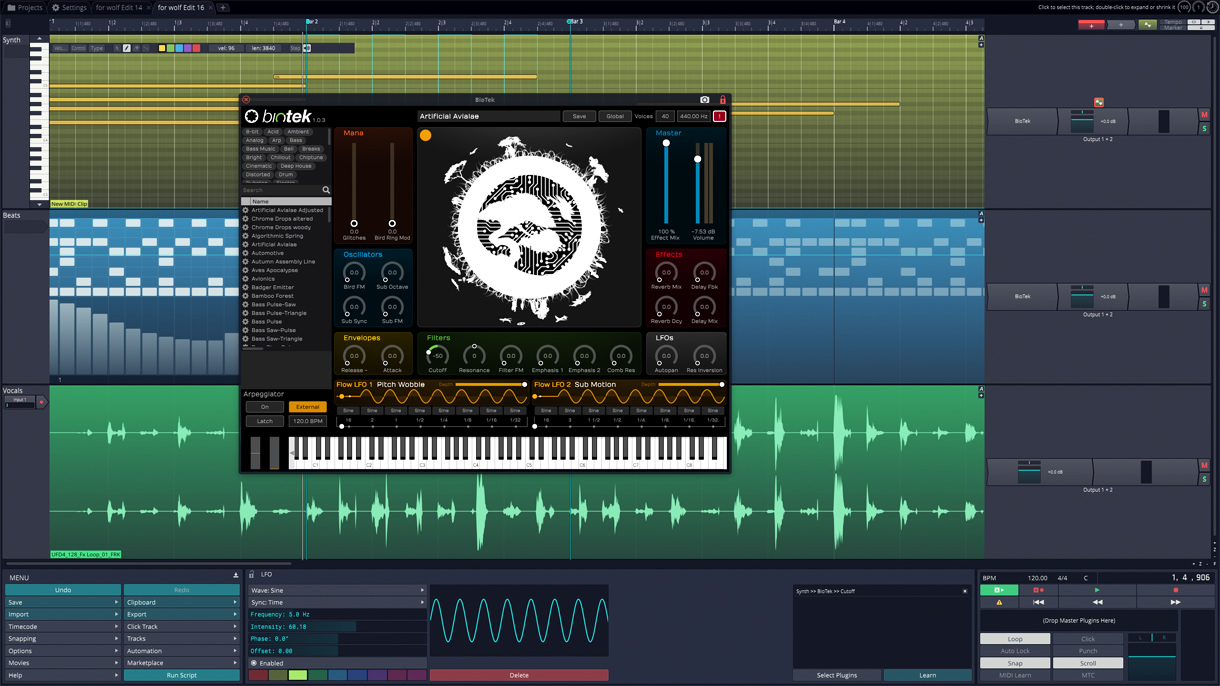Enable the Click metronome
This screenshot has width=1220, height=686.
click(1088, 638)
